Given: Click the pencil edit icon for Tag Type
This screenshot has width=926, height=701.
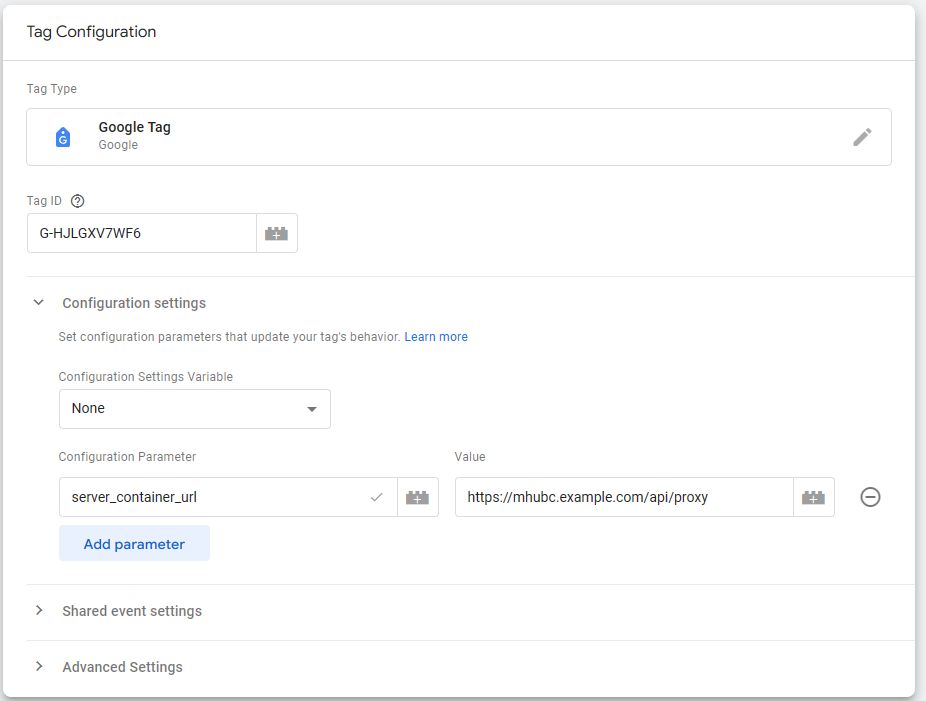Looking at the screenshot, I should tap(862, 137).
